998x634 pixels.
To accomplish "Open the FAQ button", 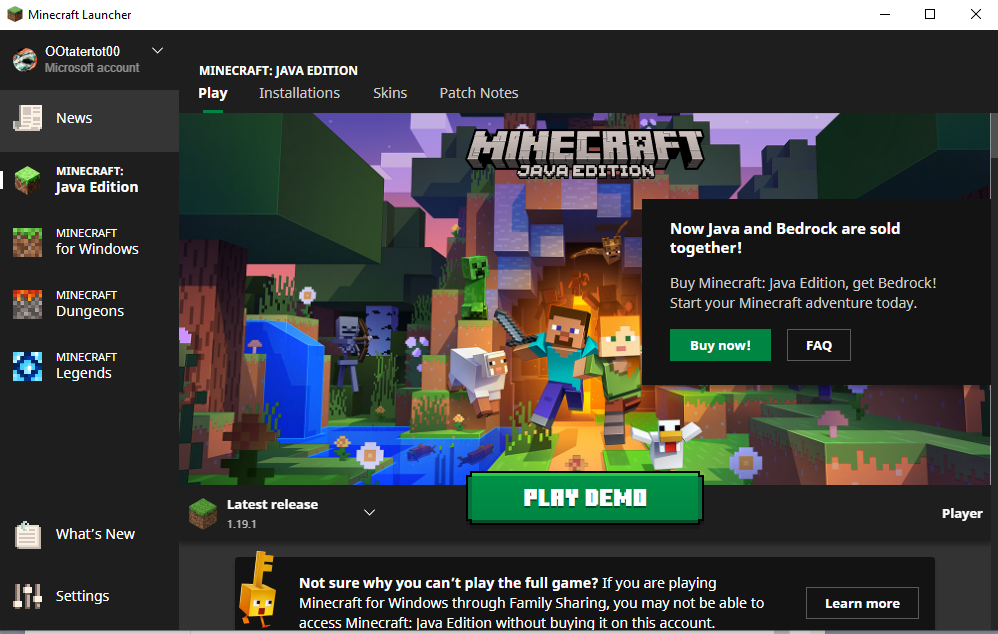I will [x=819, y=345].
